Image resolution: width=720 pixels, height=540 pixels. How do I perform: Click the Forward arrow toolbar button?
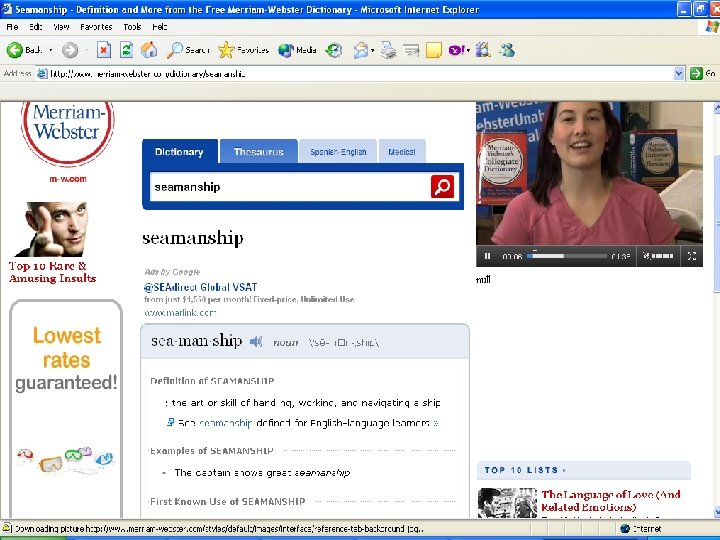(x=70, y=50)
